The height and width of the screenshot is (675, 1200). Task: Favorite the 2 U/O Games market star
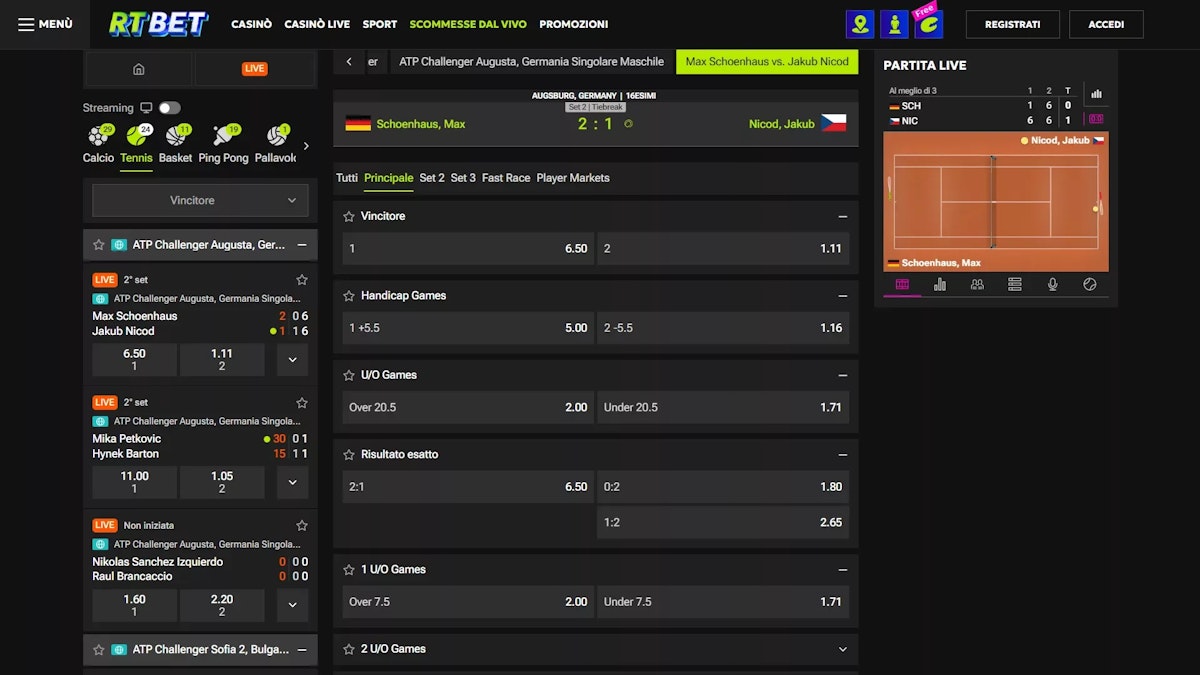(x=349, y=649)
